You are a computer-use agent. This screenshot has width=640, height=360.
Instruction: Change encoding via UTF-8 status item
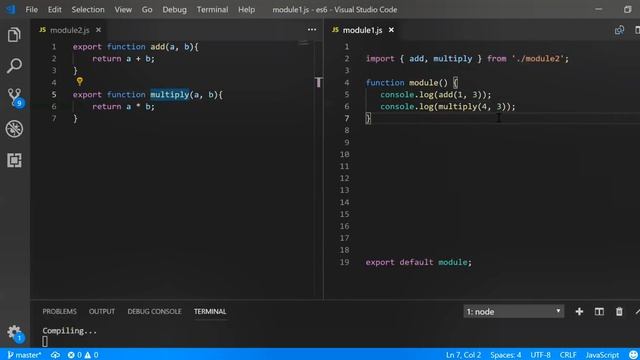[x=540, y=355]
